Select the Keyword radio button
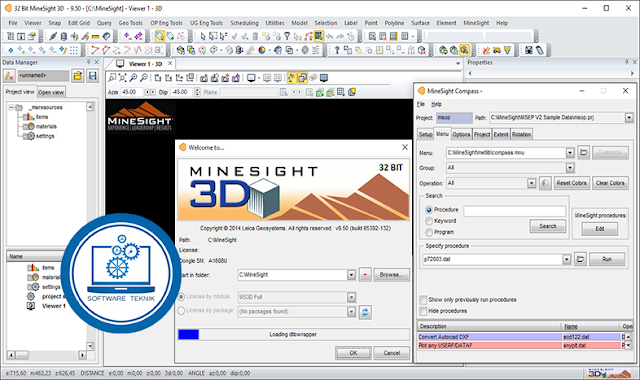 [429, 221]
